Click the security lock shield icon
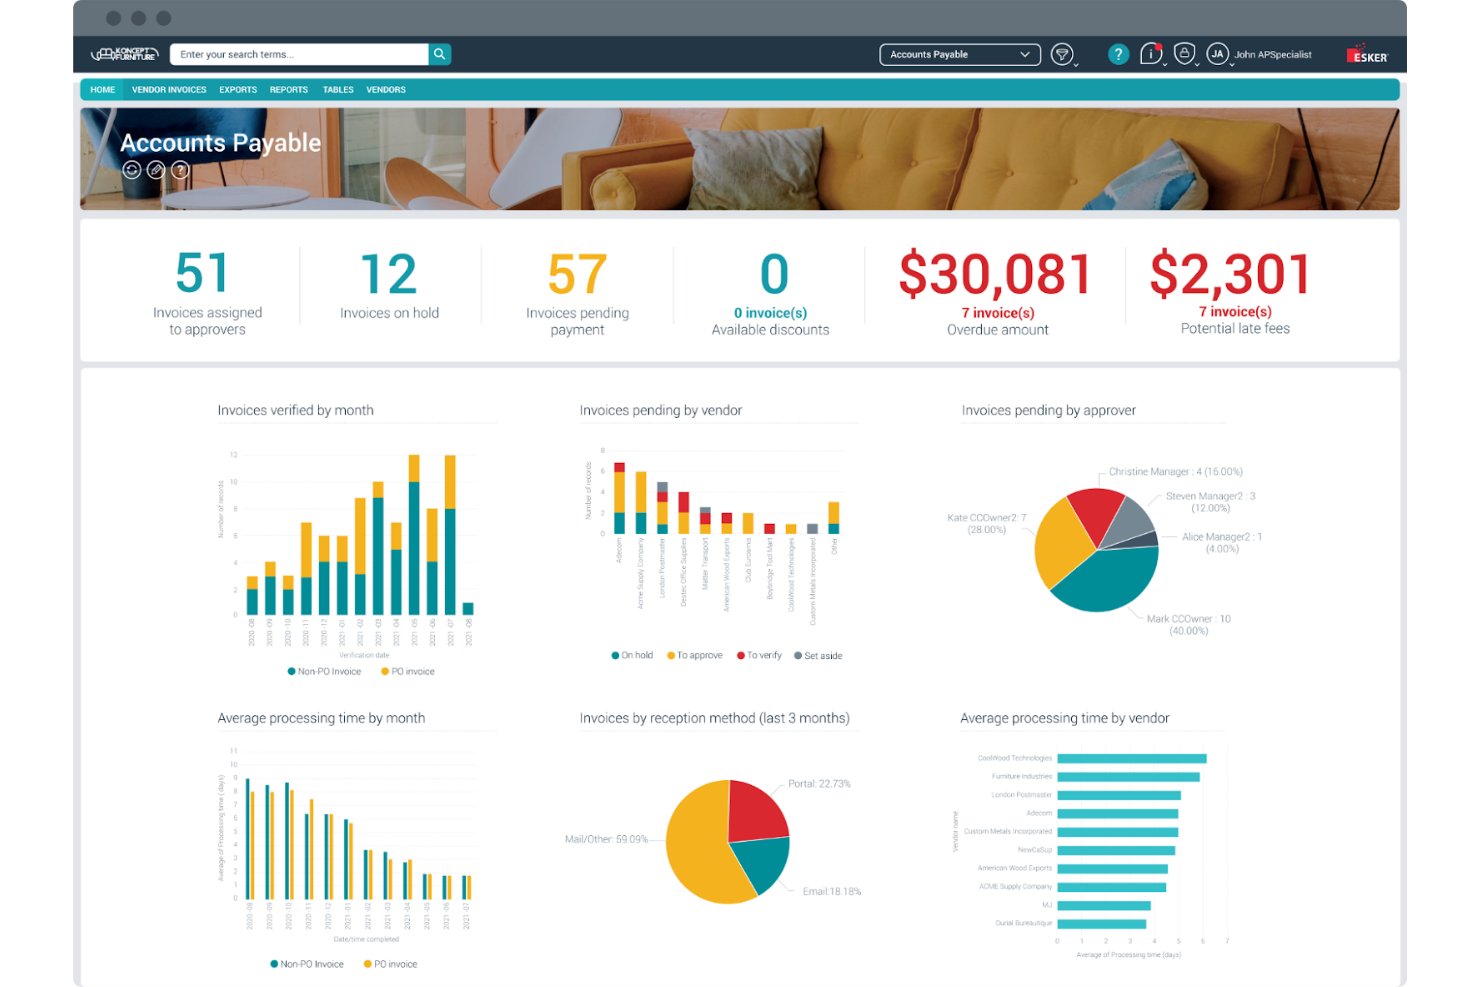Viewport: 1480px width, 987px height. [x=1184, y=54]
